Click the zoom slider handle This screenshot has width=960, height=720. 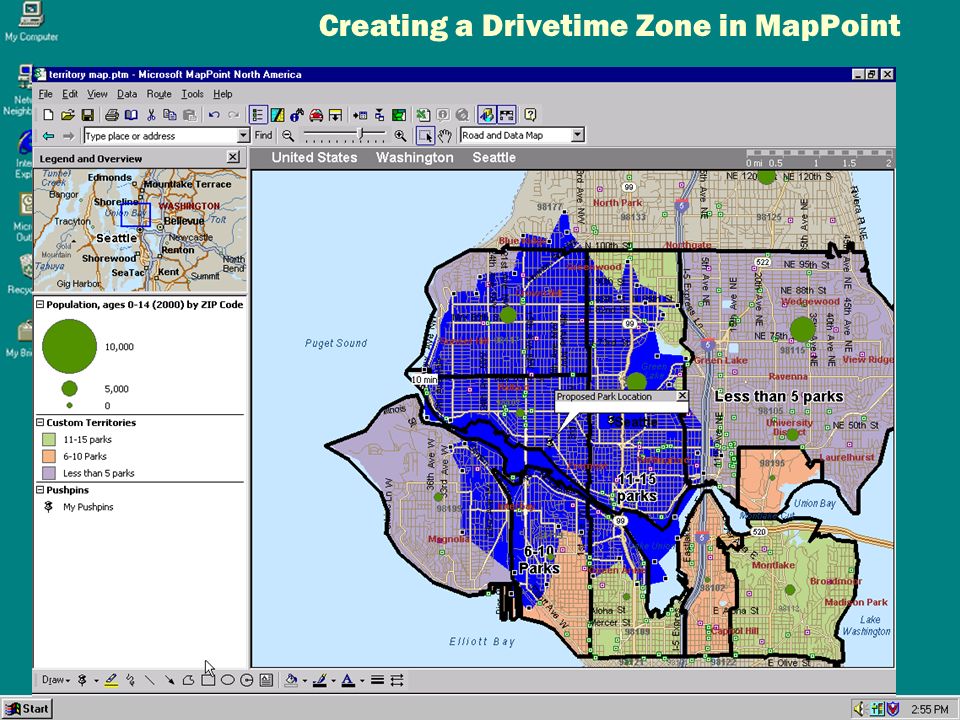pyautogui.click(x=362, y=135)
